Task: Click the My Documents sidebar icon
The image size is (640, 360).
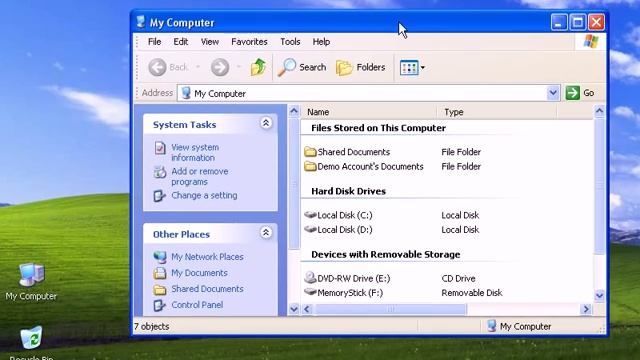Action: tap(160, 273)
